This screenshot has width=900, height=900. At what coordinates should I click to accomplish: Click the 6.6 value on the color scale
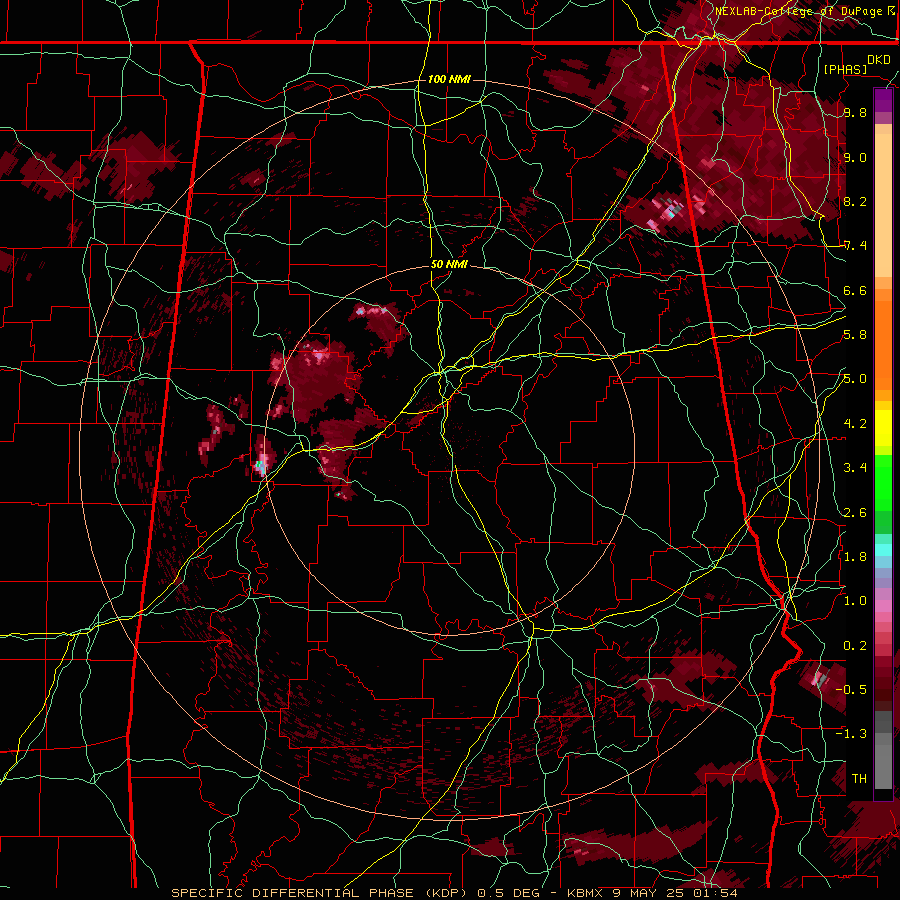click(855, 290)
